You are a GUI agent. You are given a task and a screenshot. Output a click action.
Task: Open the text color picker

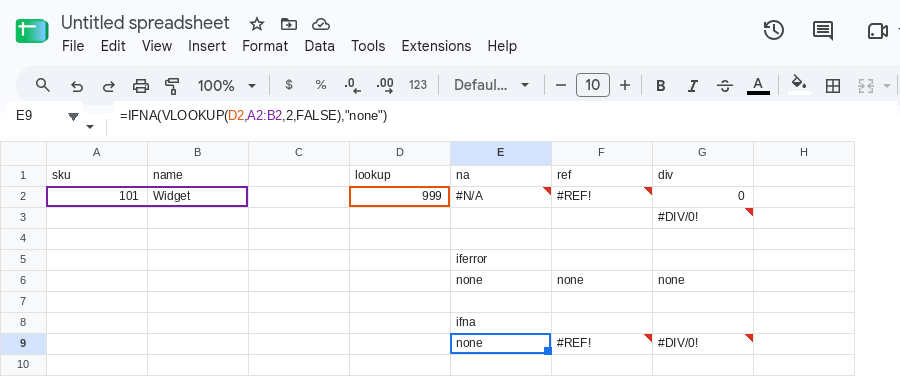pyautogui.click(x=758, y=86)
